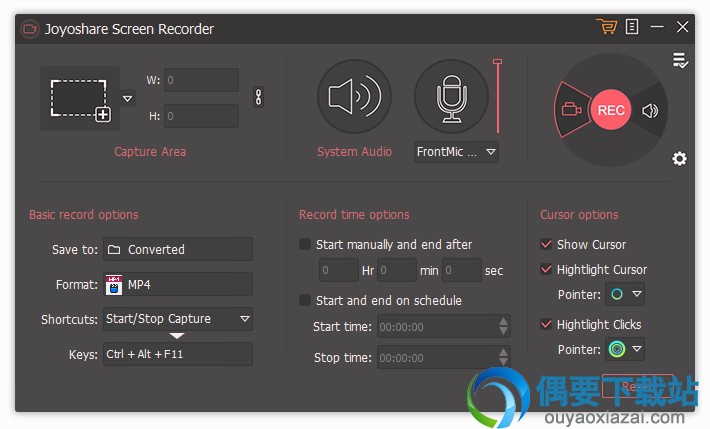Image resolution: width=710 pixels, height=429 pixels.
Task: Click the red REC button
Action: click(610, 110)
